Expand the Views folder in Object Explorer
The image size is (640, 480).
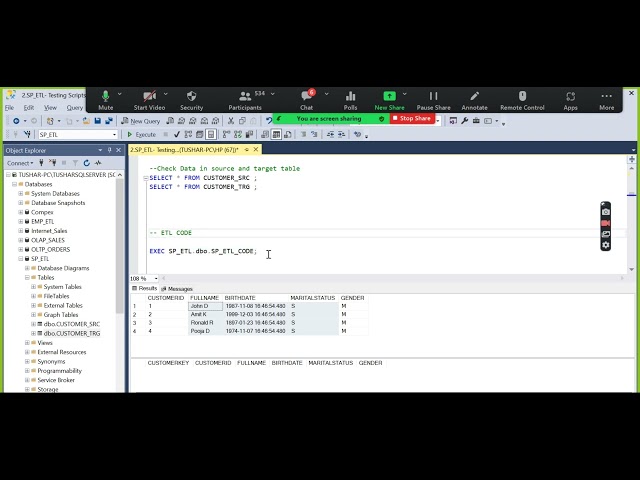click(27, 343)
